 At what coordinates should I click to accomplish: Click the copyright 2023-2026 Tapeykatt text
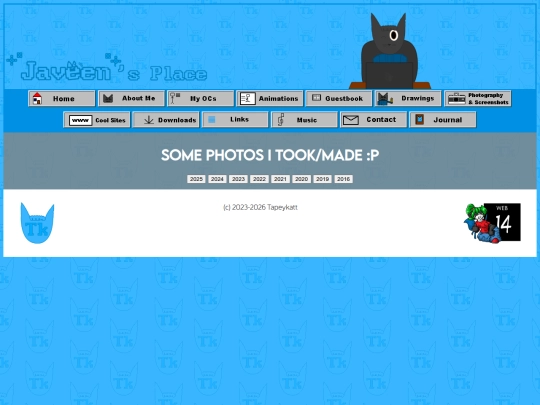260,207
